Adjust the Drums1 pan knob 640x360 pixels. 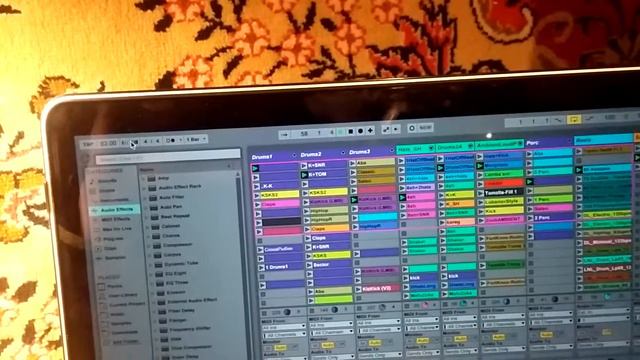tap(287, 312)
